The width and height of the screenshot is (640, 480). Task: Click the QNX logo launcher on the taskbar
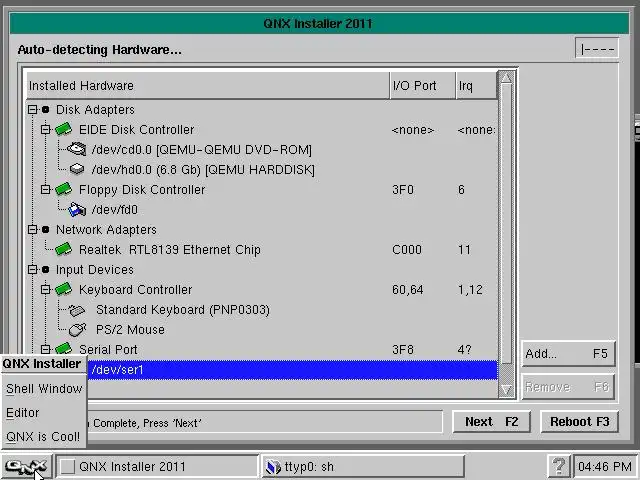point(27,466)
